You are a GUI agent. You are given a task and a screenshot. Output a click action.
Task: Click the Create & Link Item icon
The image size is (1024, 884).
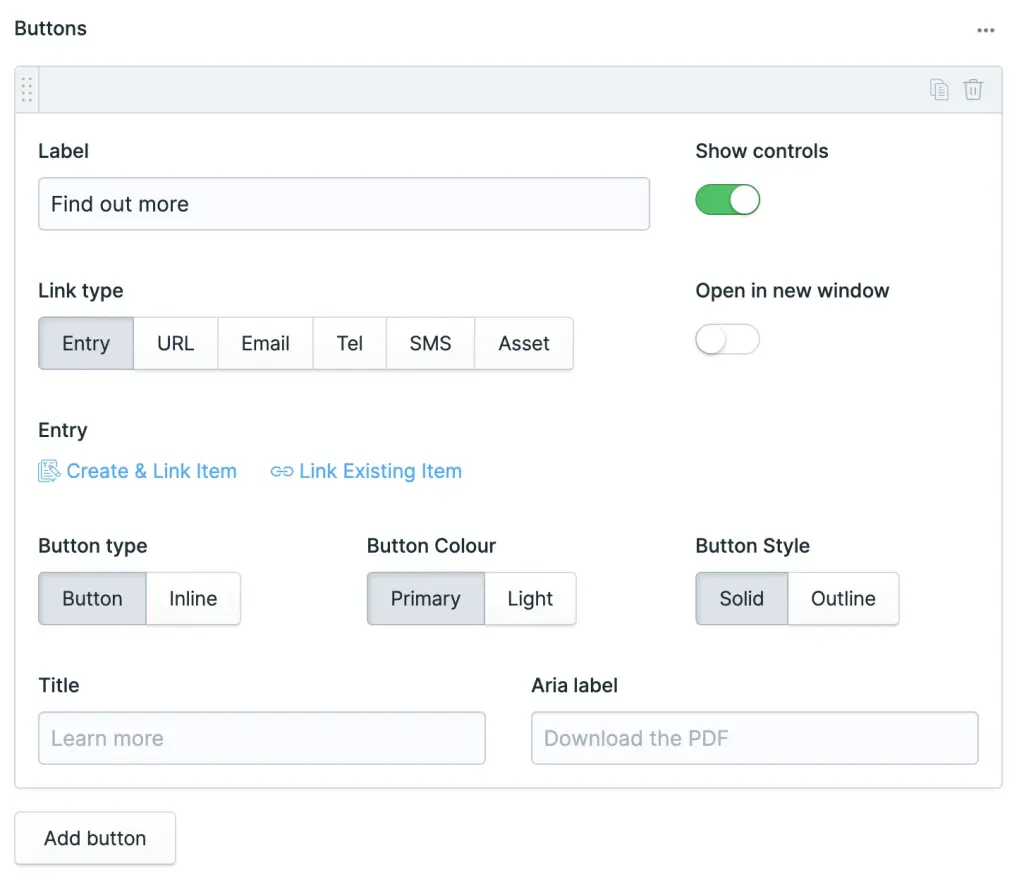(x=49, y=471)
